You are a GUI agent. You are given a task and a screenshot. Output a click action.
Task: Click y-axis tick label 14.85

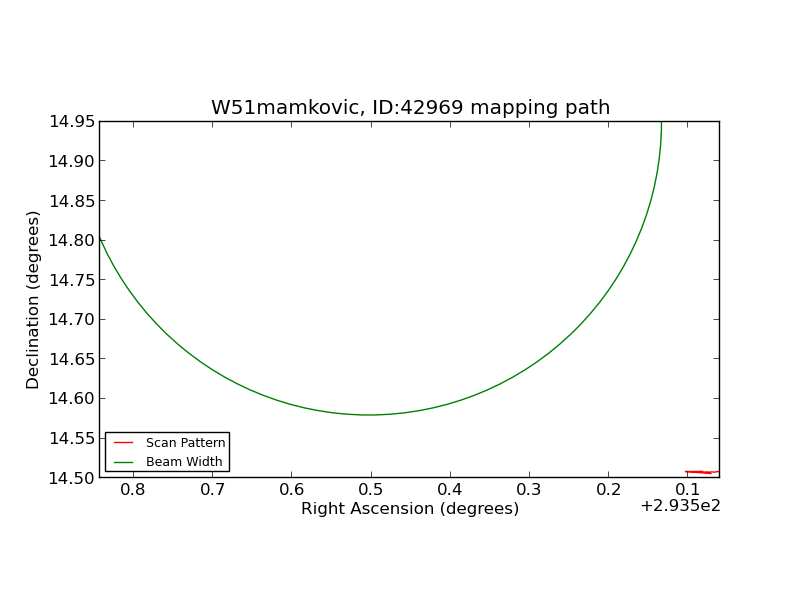72,201
